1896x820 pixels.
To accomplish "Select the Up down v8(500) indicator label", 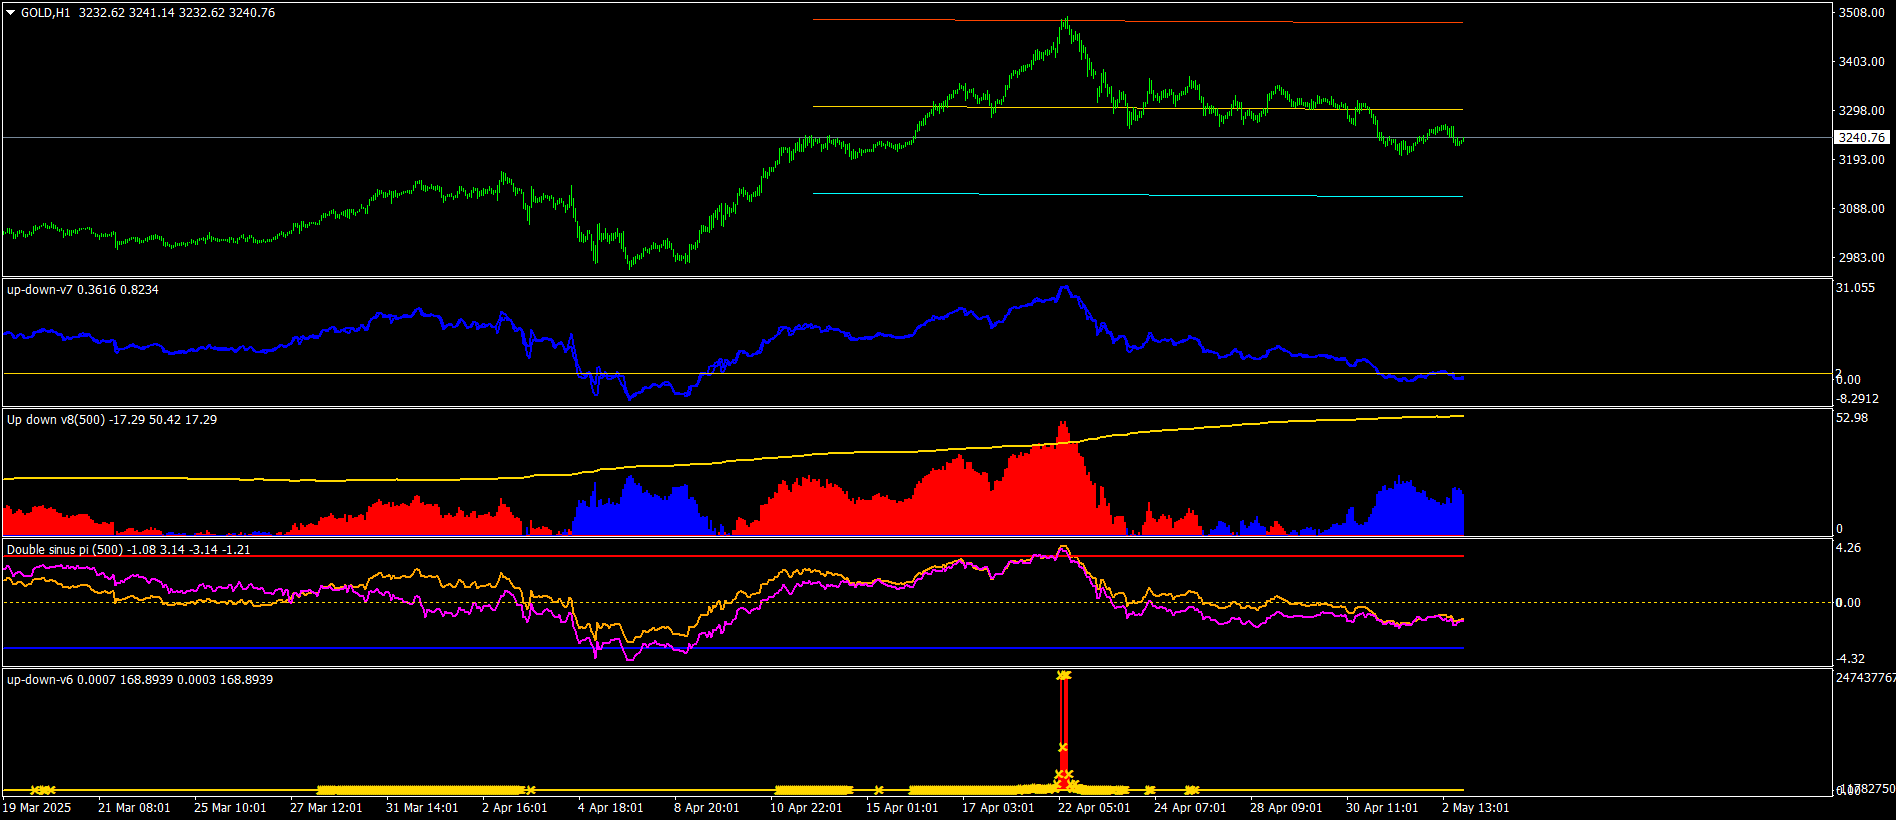I will [x=56, y=420].
